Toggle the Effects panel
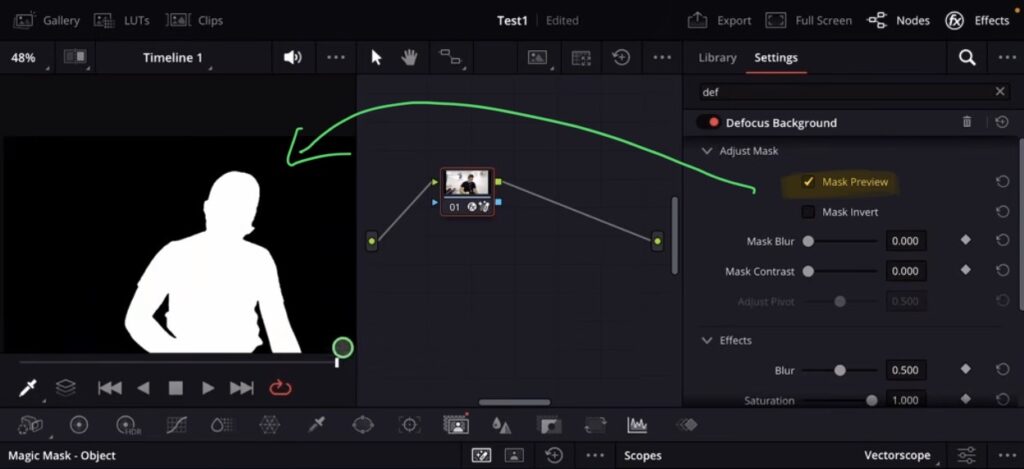Screen dimensions: 1024x469 click(x=977, y=20)
